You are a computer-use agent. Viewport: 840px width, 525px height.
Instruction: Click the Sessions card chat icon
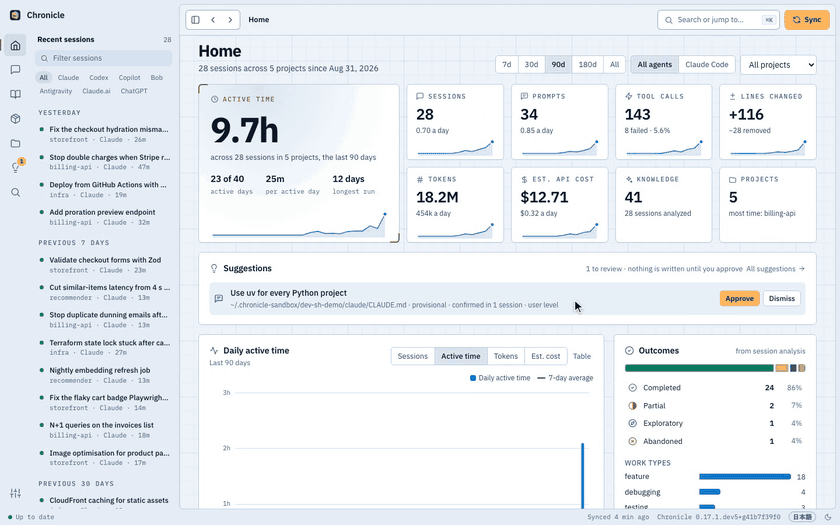419,96
